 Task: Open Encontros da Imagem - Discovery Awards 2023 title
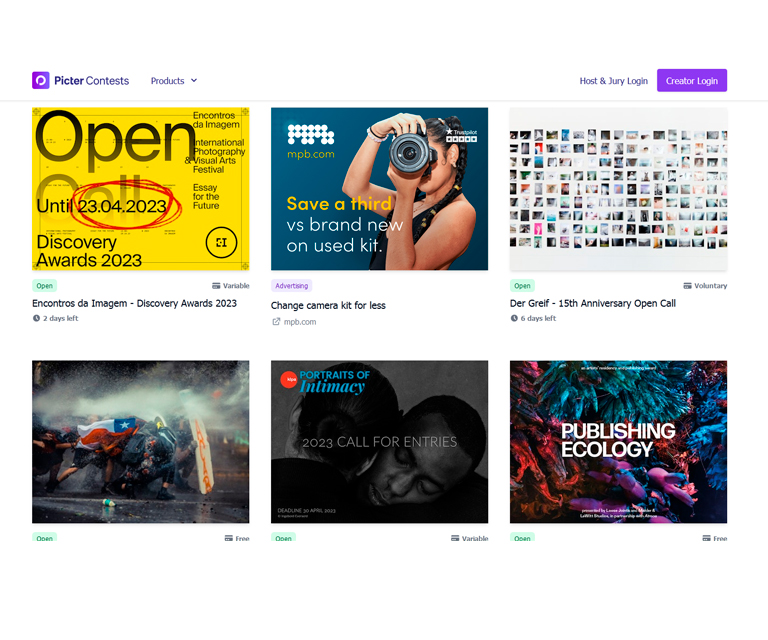click(x=134, y=303)
